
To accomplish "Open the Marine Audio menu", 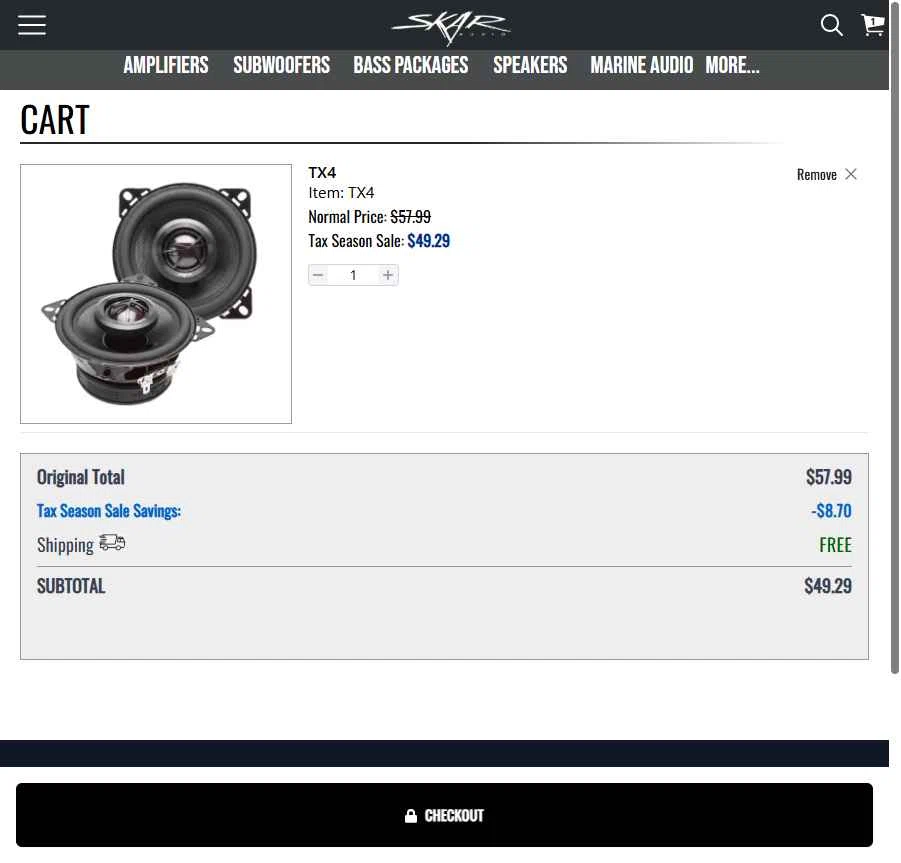I will [x=642, y=65].
